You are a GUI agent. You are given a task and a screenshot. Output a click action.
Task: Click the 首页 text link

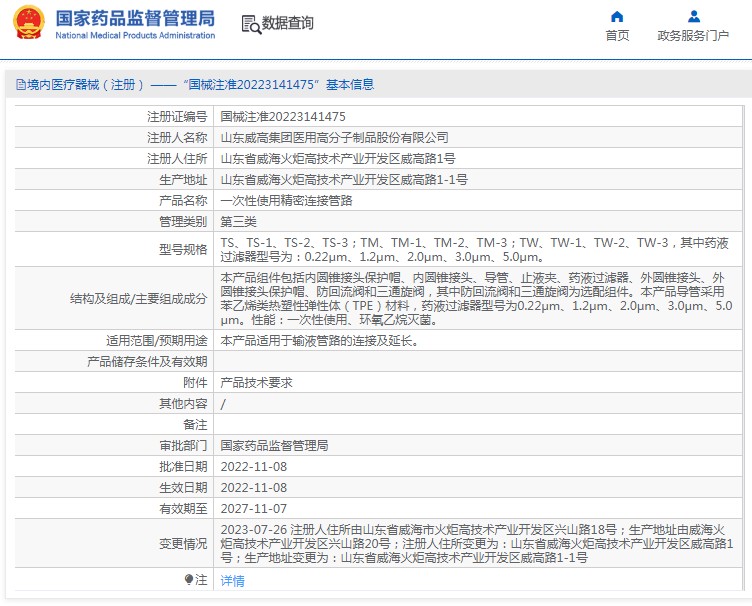tap(617, 35)
